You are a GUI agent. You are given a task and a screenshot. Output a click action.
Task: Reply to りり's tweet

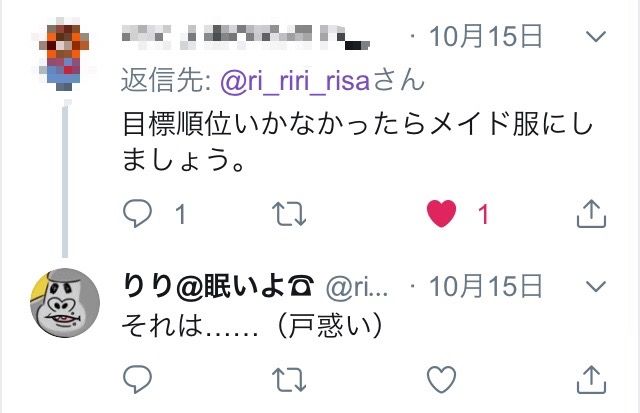pyautogui.click(x=136, y=379)
